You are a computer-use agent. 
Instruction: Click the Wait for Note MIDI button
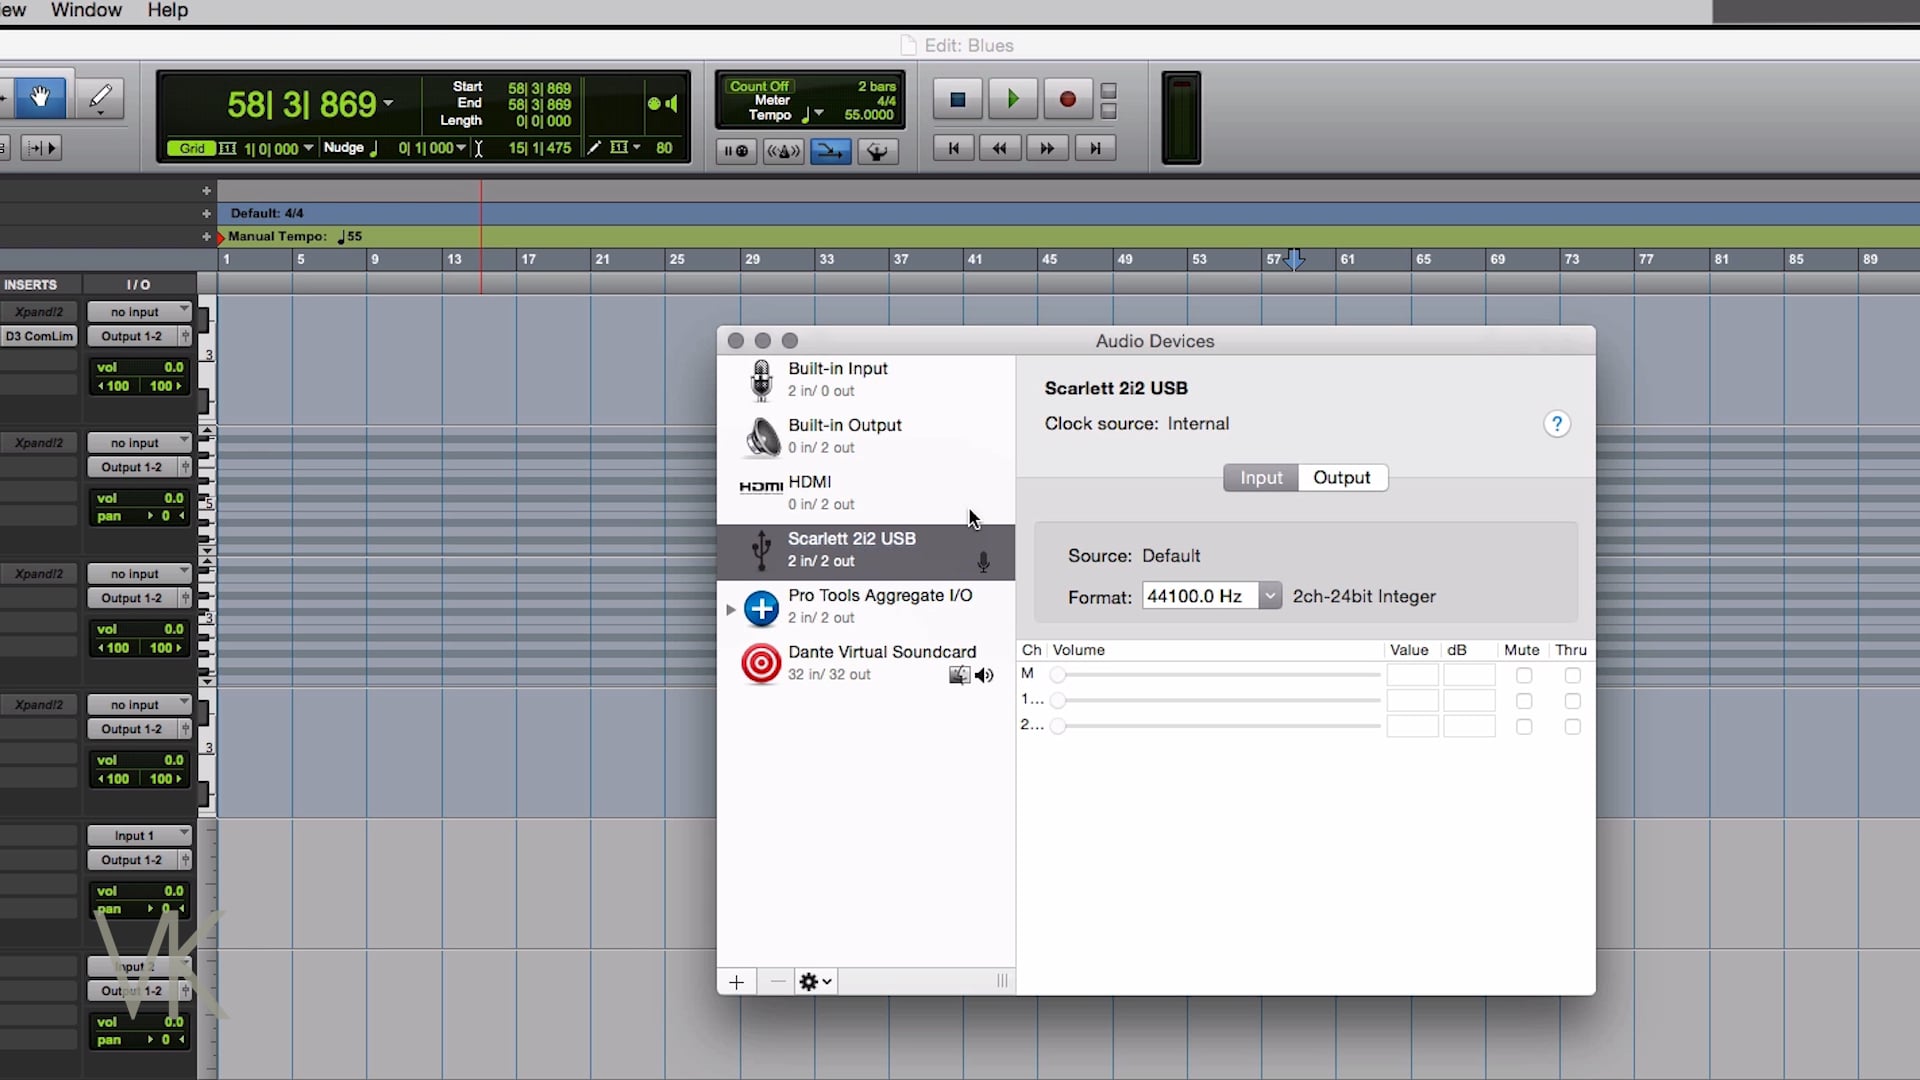pyautogui.click(x=736, y=151)
